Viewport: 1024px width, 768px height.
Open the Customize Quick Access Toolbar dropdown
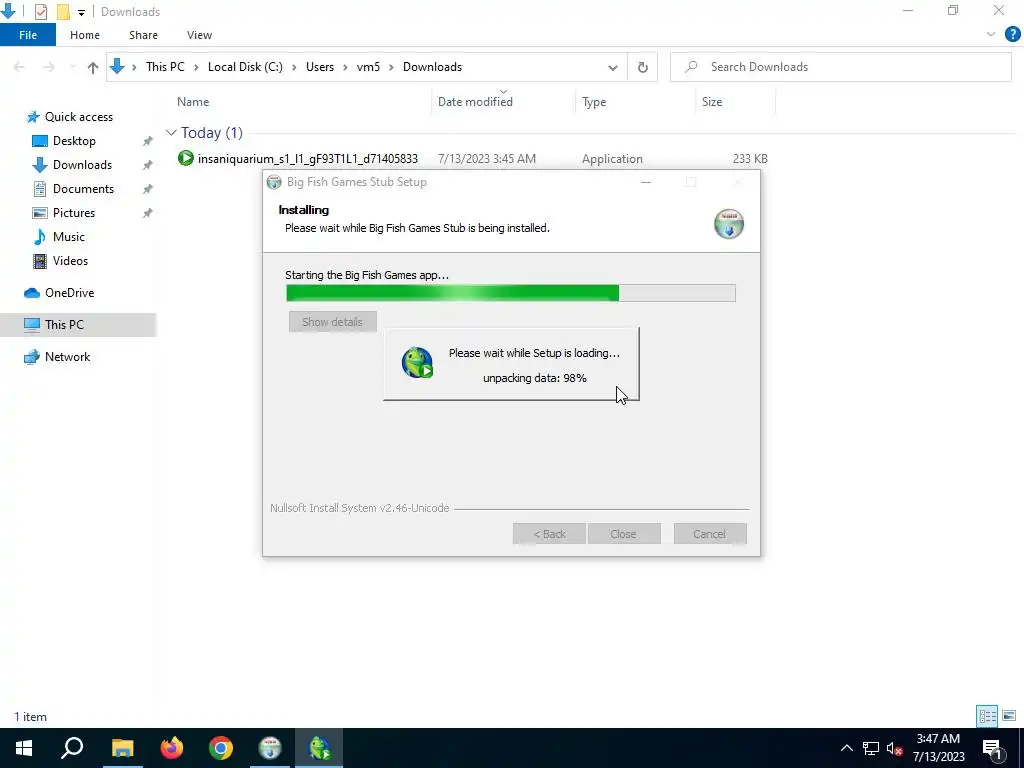pos(81,12)
